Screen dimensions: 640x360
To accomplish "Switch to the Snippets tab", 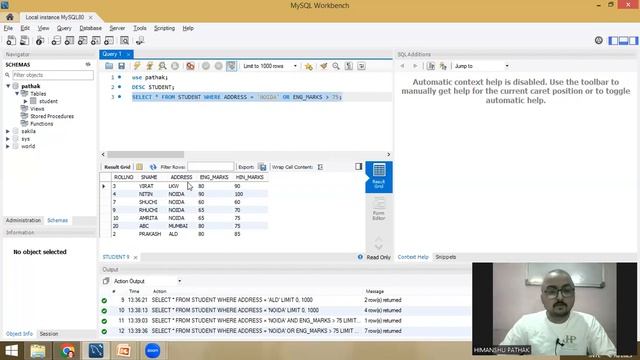I will 446,257.
